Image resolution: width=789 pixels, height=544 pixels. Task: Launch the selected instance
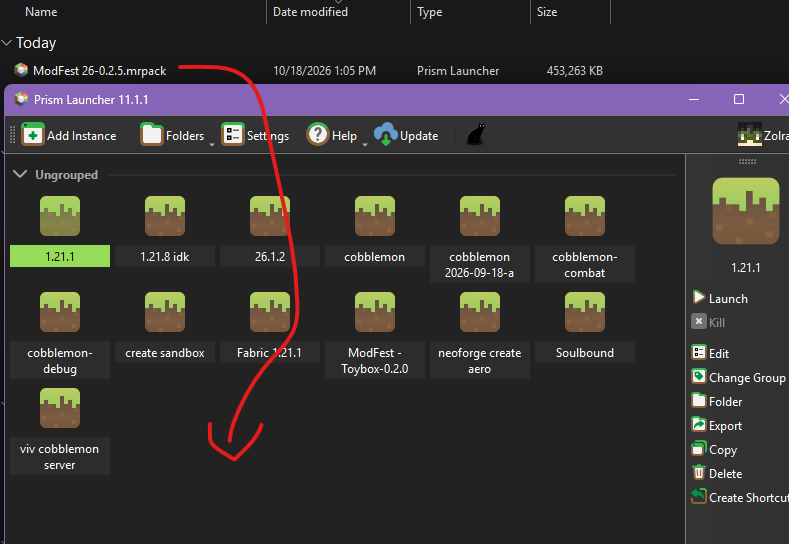point(721,298)
